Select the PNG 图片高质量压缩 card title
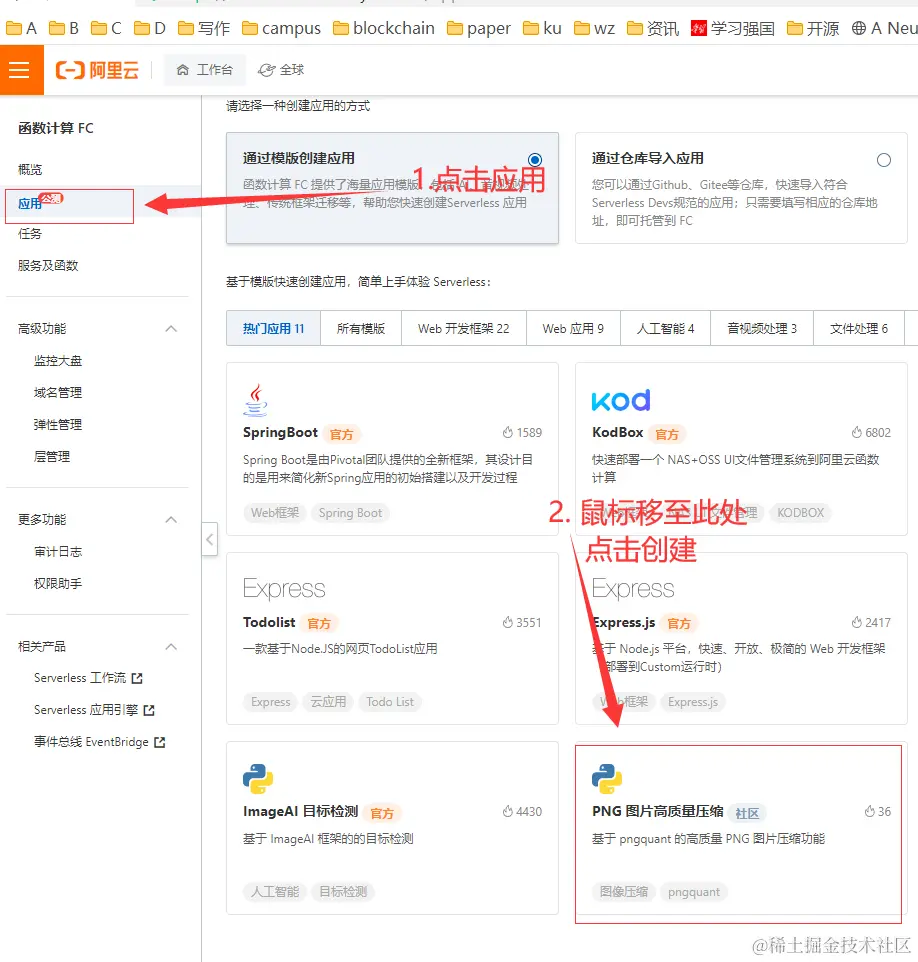This screenshot has height=962, width=918. click(x=658, y=811)
